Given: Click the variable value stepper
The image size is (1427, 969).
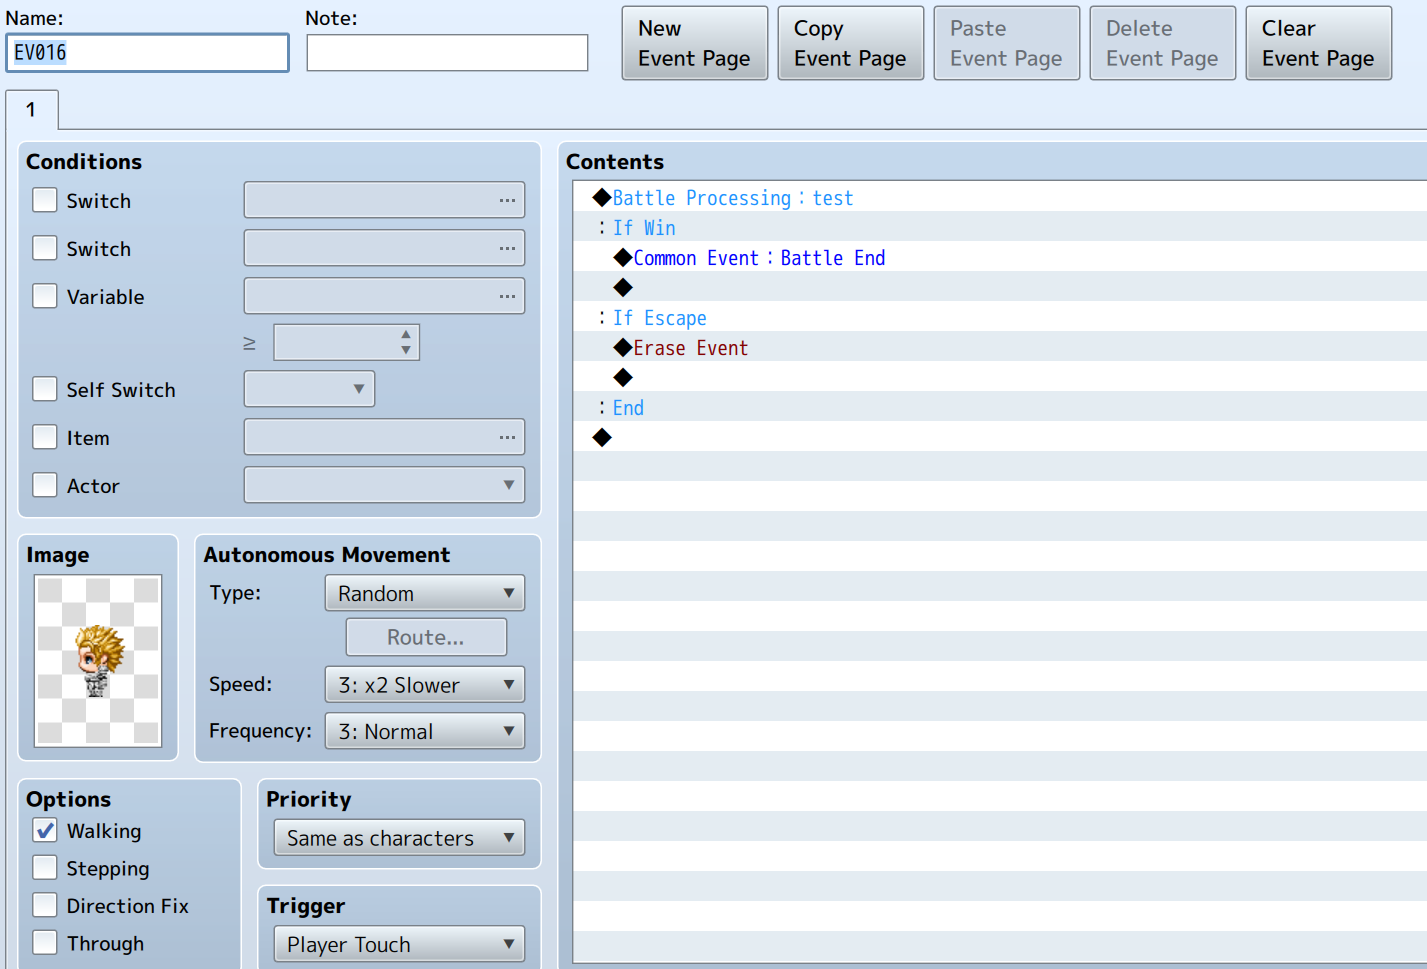Looking at the screenshot, I should [405, 342].
